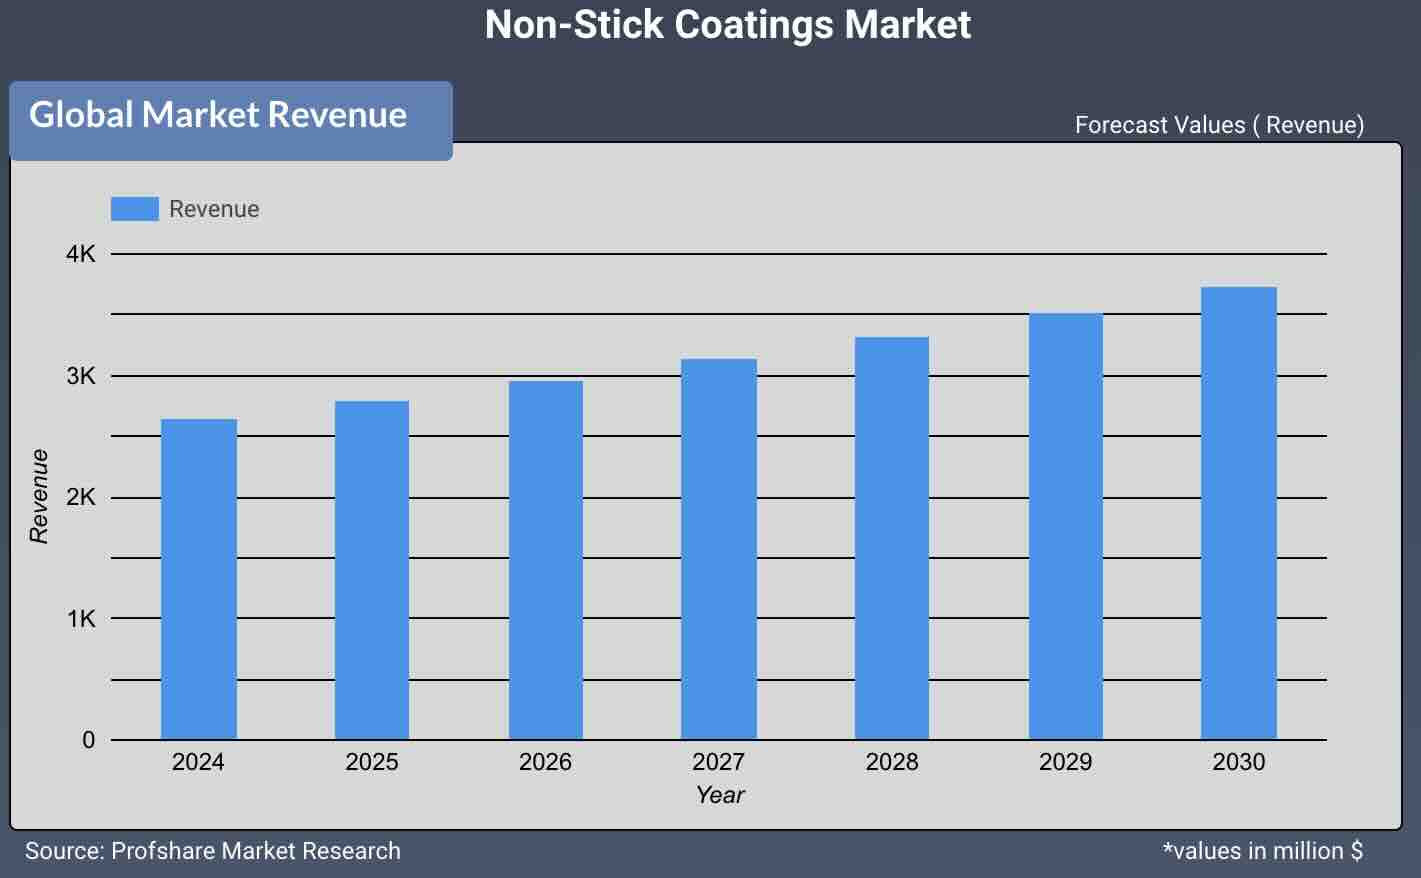Click the Year axis title
The height and width of the screenshot is (878, 1421).
pos(720,795)
